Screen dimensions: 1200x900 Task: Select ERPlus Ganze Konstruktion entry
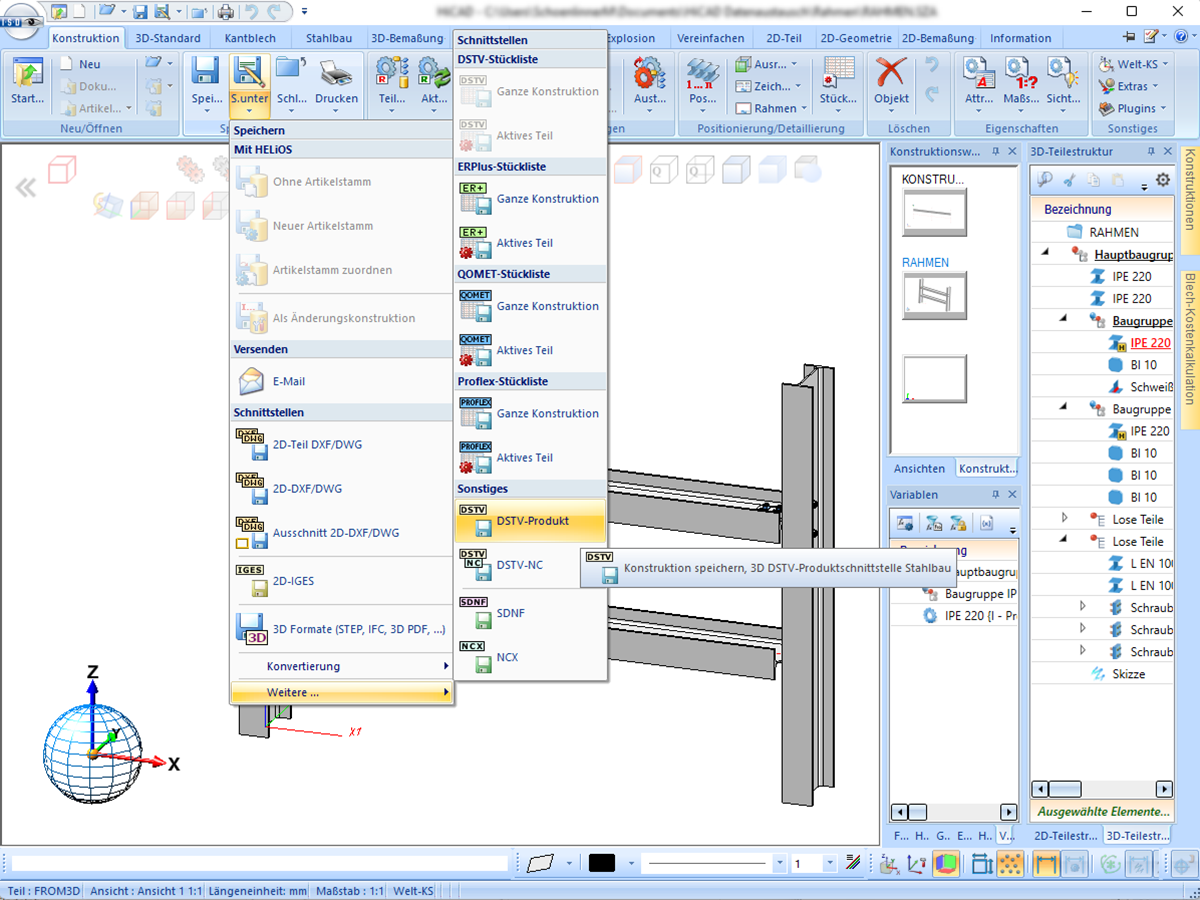click(x=531, y=199)
